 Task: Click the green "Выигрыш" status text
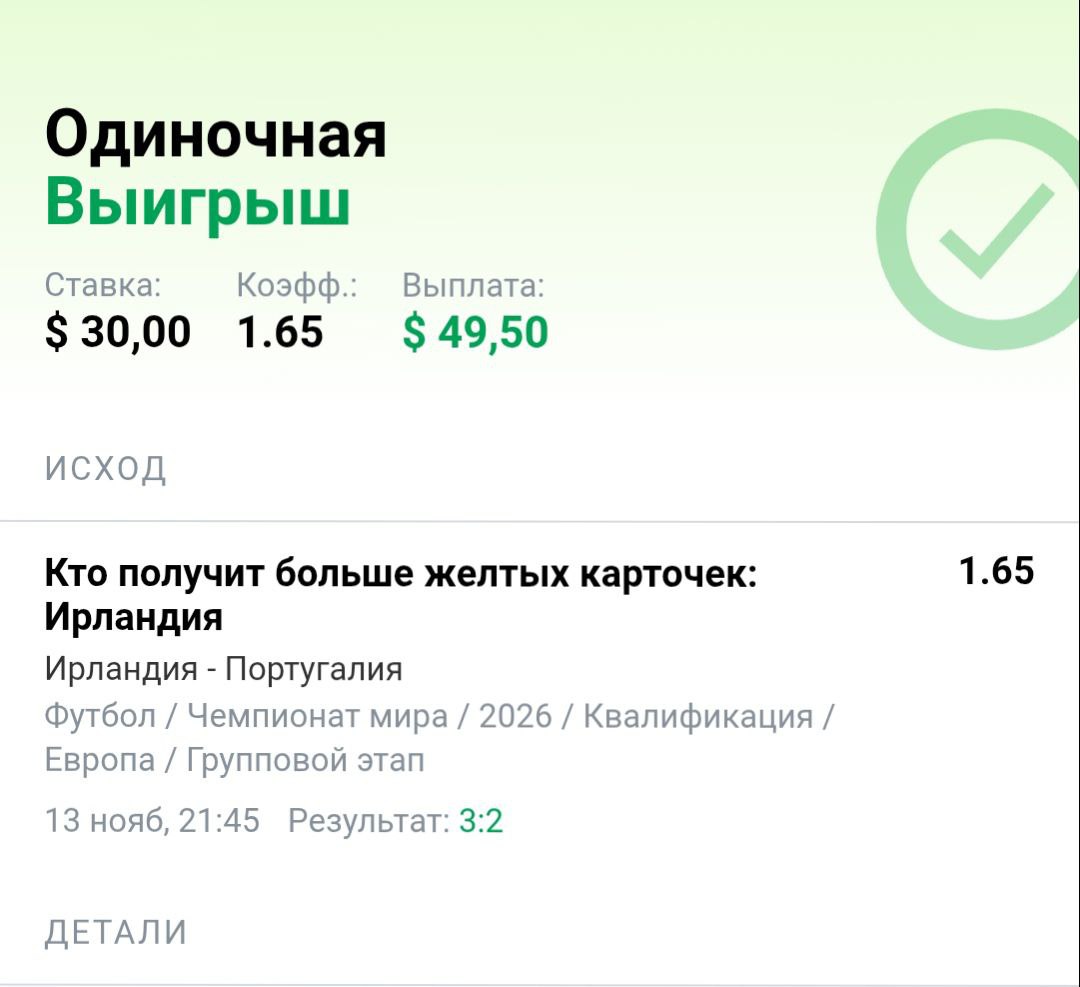(198, 203)
